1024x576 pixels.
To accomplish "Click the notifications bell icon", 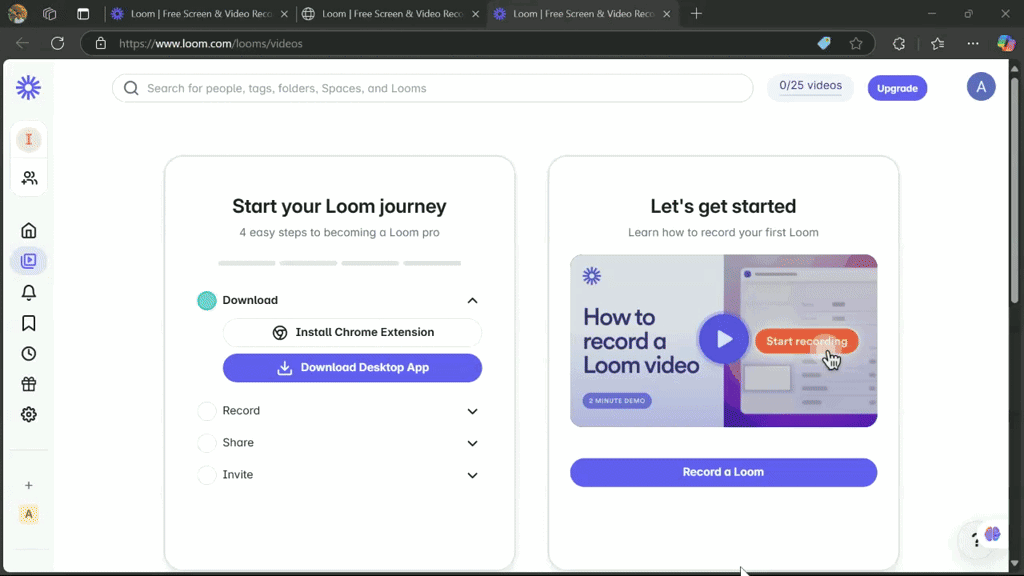I will (29, 292).
